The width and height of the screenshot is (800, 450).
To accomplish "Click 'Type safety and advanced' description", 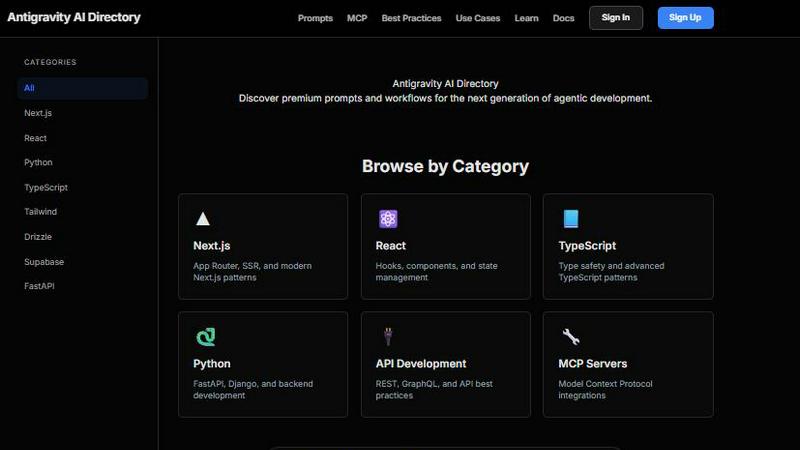I will tap(611, 266).
